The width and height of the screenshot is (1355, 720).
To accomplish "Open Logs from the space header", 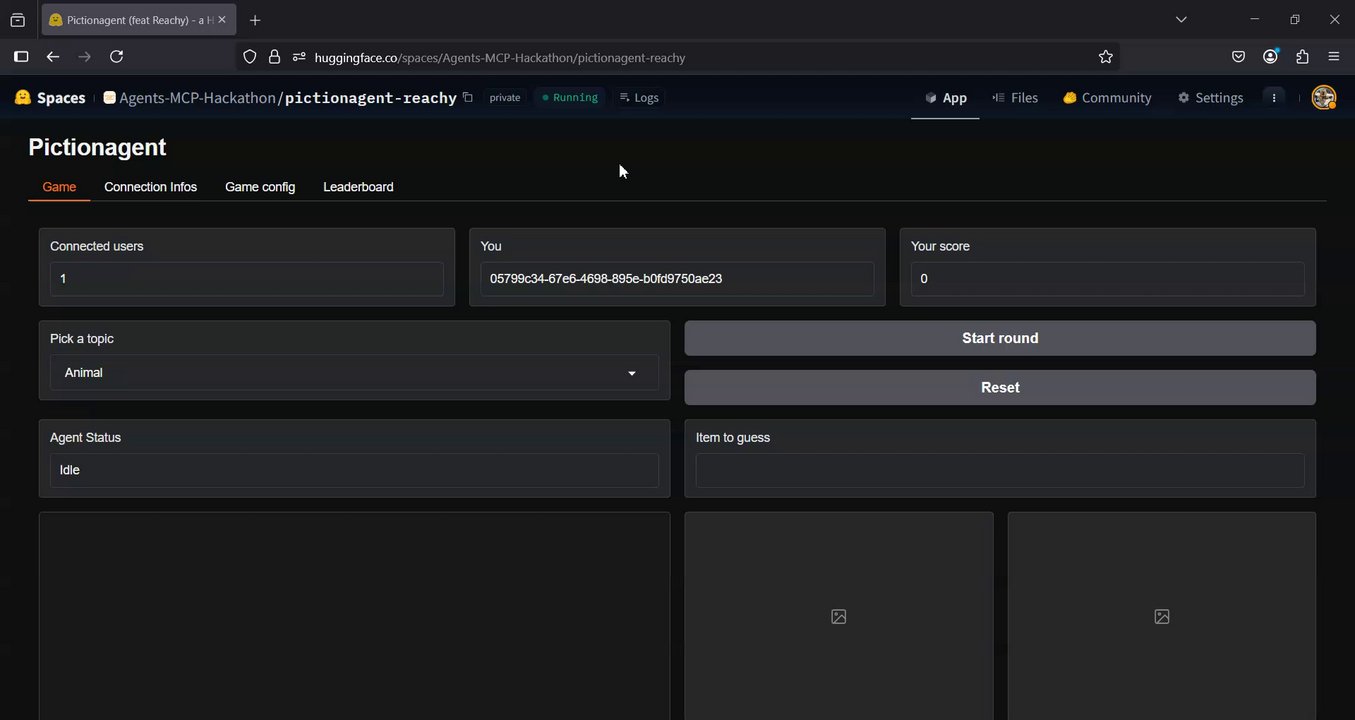I will [x=639, y=97].
